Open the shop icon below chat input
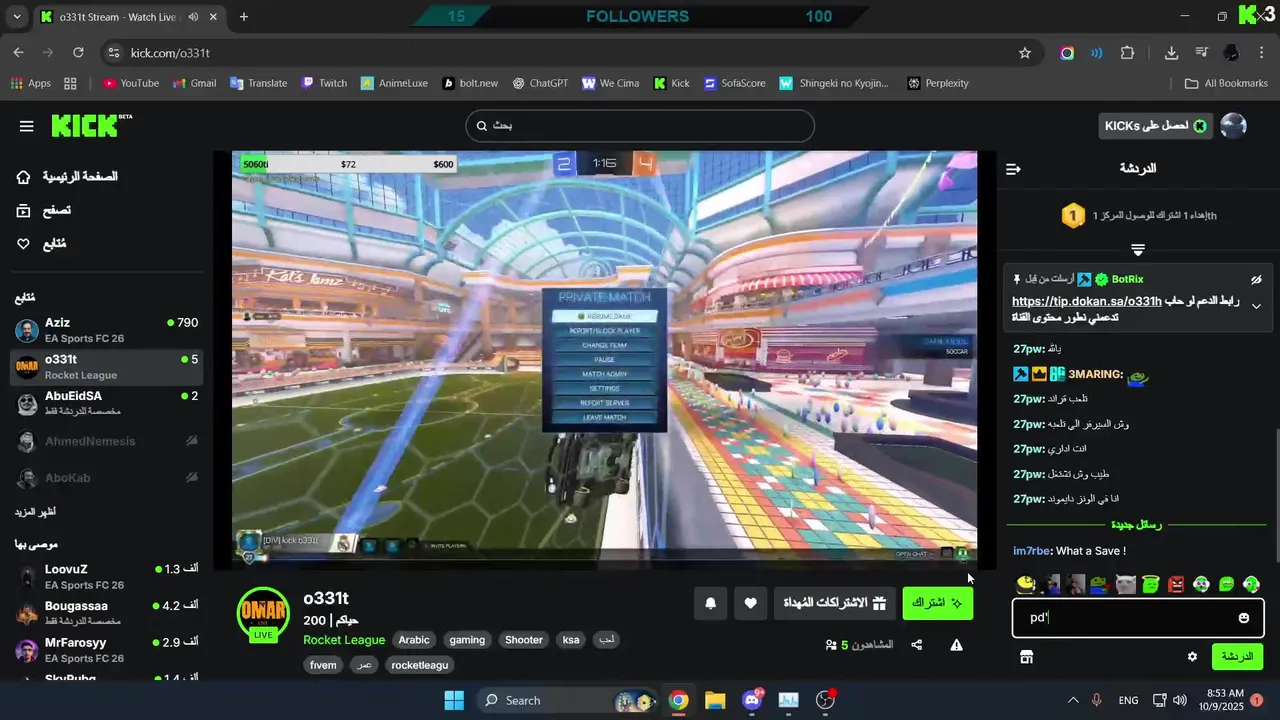This screenshot has height=720, width=1280. pyautogui.click(x=1026, y=657)
